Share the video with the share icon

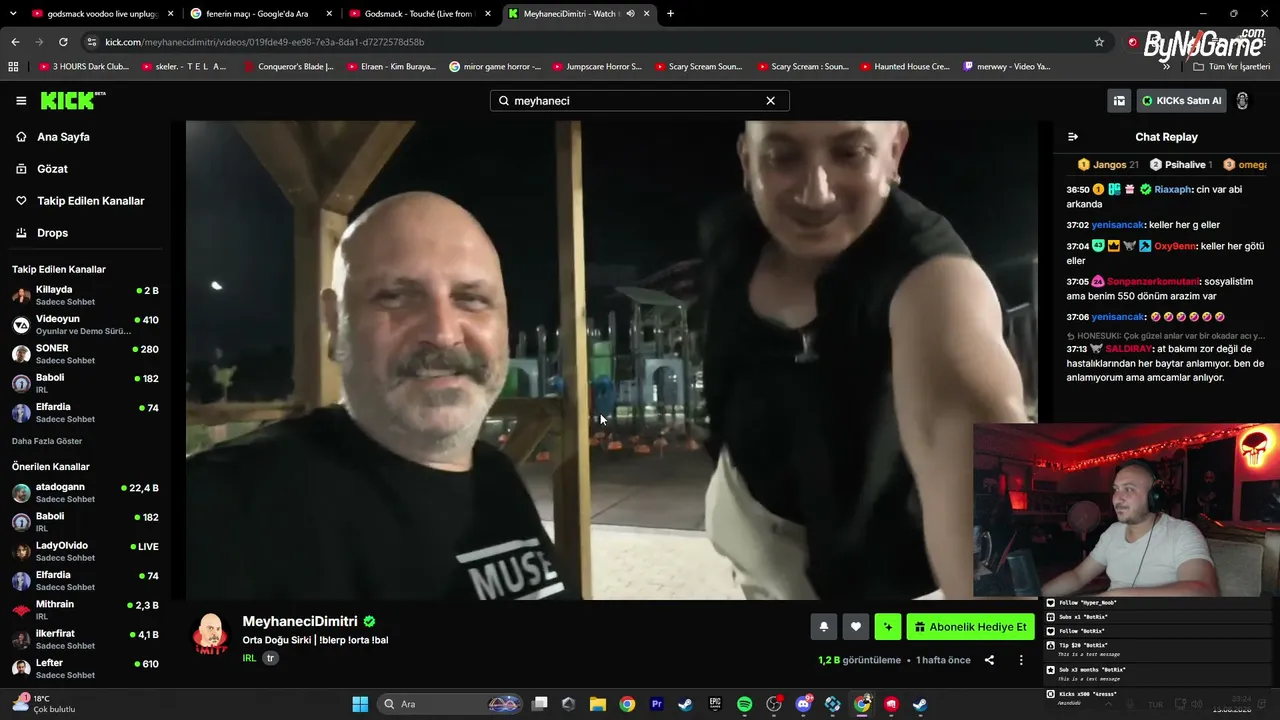pos(989,660)
